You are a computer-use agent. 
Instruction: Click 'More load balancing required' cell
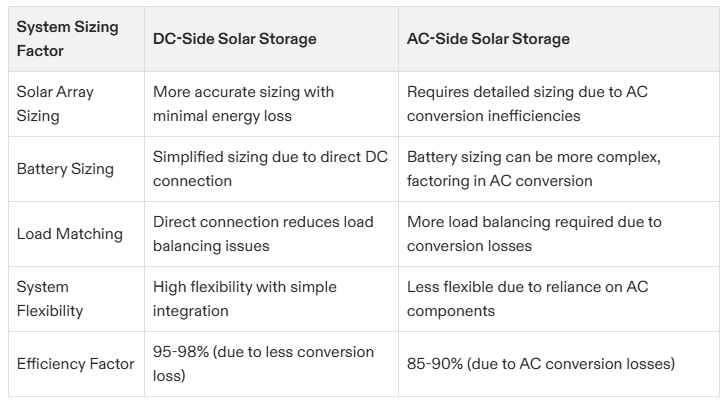click(534, 233)
